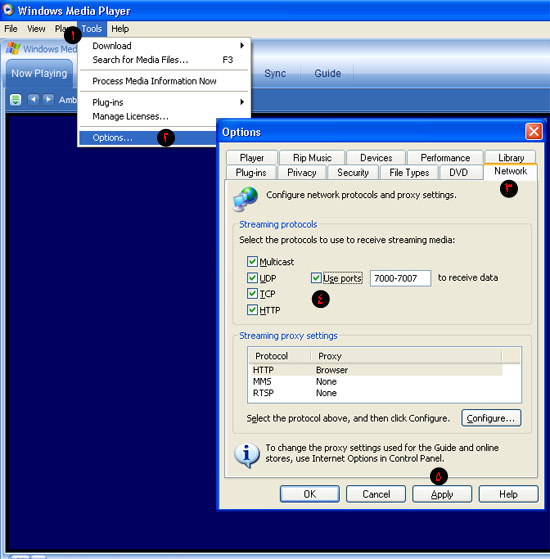Expand the Download submenu arrow
This screenshot has height=559, width=550.
pyautogui.click(x=242, y=45)
